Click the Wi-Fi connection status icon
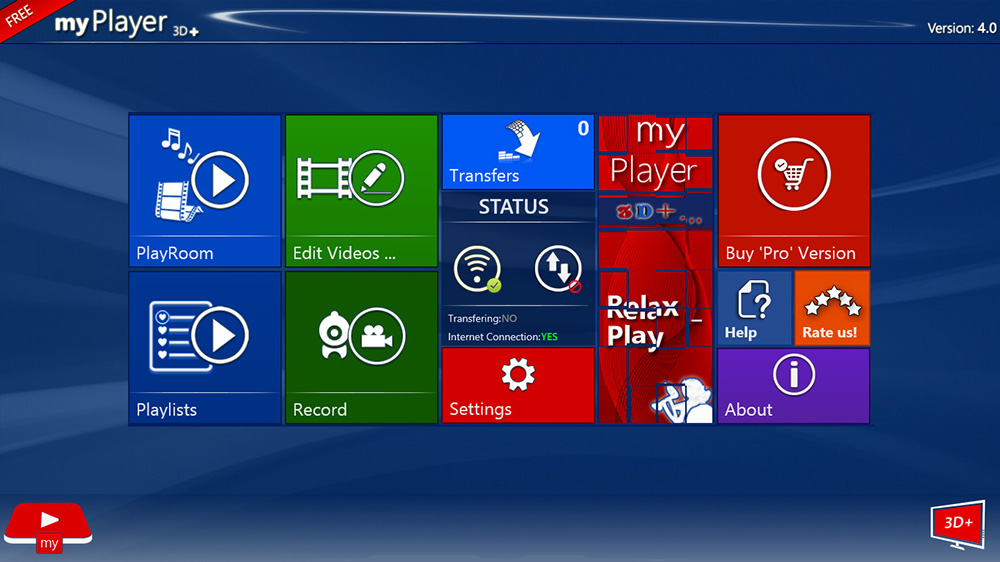The width and height of the screenshot is (1000, 562). click(x=476, y=270)
